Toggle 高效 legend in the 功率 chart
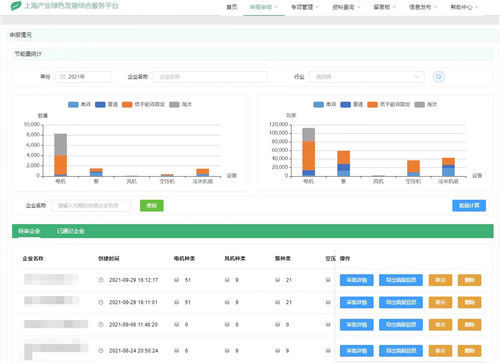Screen dimensions: 500x364 pos(325,104)
